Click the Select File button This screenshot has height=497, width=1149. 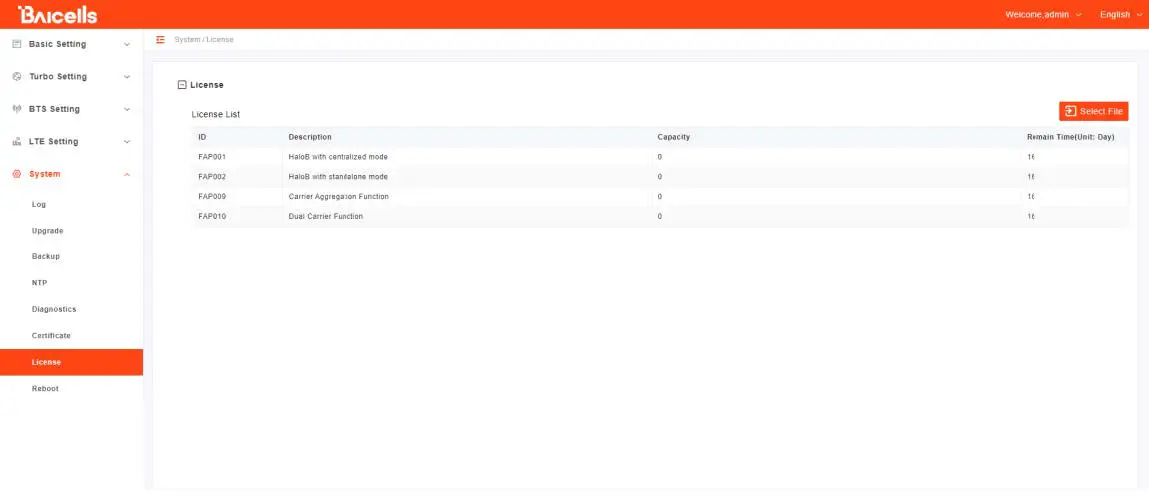click(x=1093, y=111)
